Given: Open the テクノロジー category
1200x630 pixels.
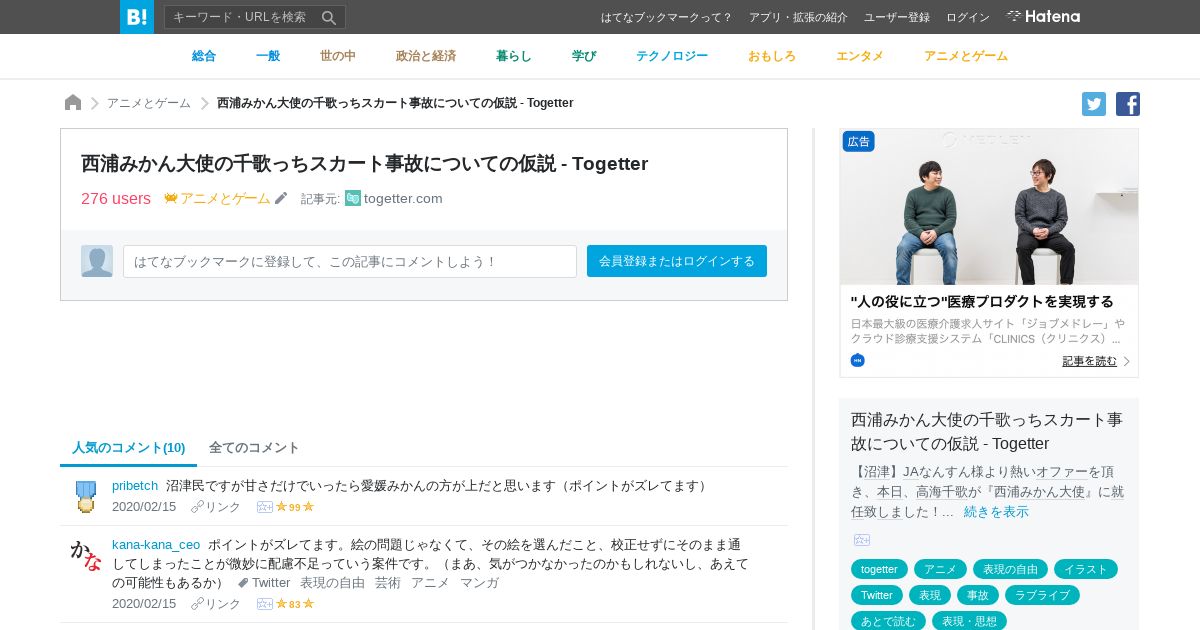Looking at the screenshot, I should (x=672, y=56).
